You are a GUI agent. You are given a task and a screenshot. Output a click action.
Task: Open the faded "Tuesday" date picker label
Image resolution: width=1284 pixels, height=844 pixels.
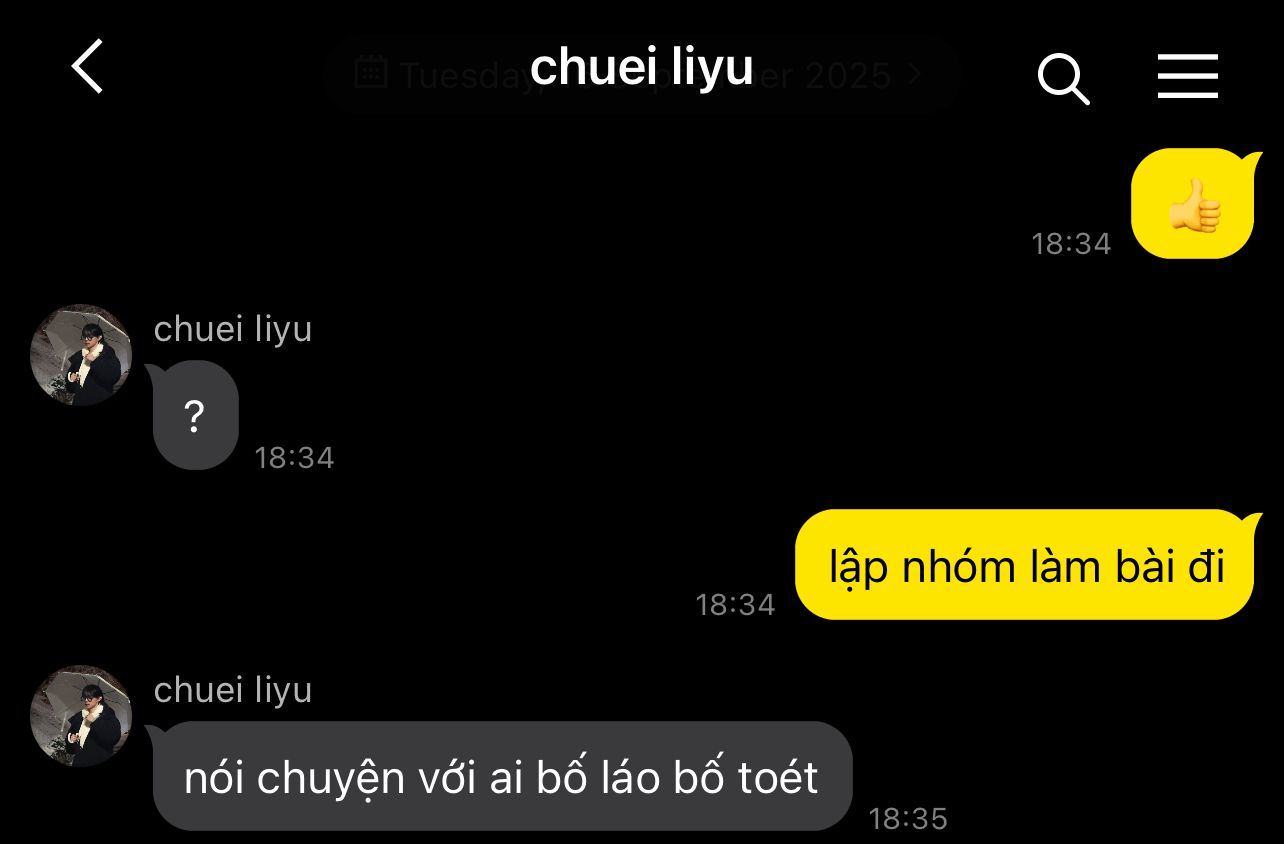coord(464,75)
